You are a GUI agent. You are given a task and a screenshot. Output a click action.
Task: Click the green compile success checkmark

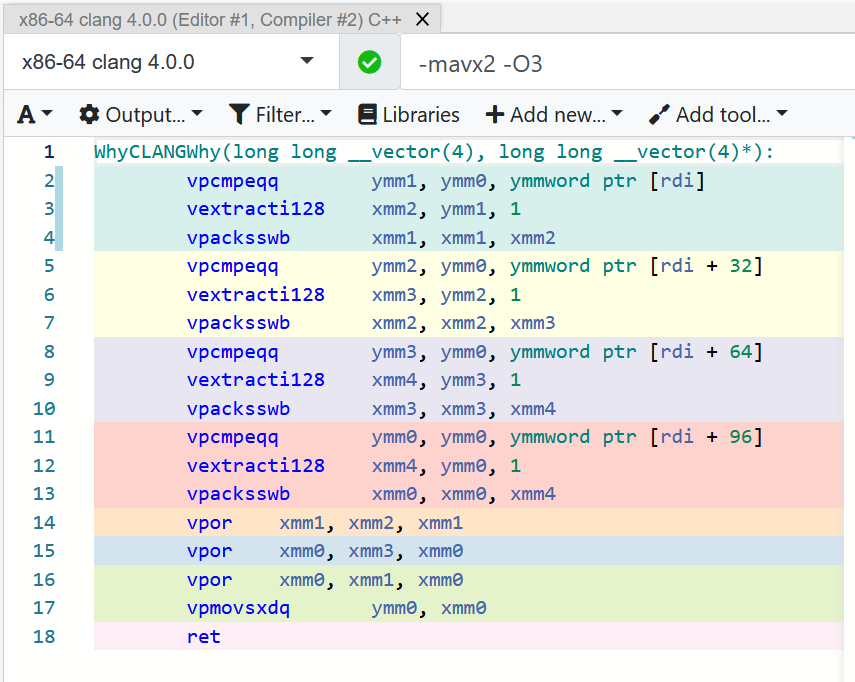coord(369,62)
